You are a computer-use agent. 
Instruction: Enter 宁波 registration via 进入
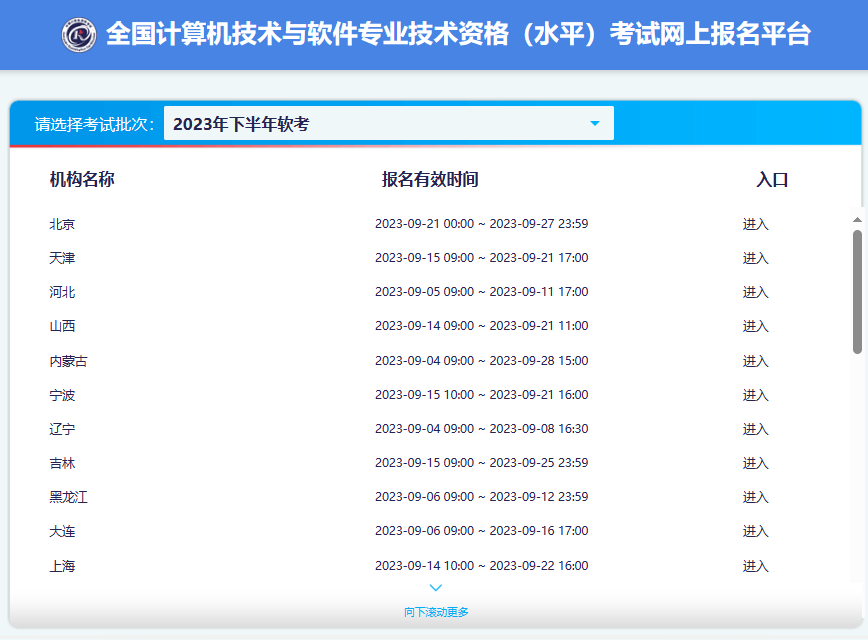(754, 394)
